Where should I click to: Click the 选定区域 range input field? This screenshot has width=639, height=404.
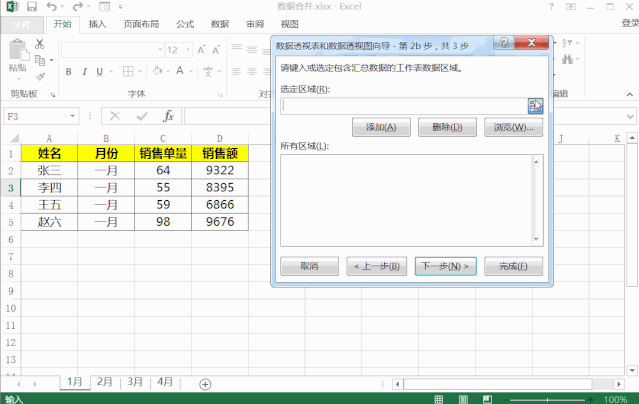pos(404,106)
